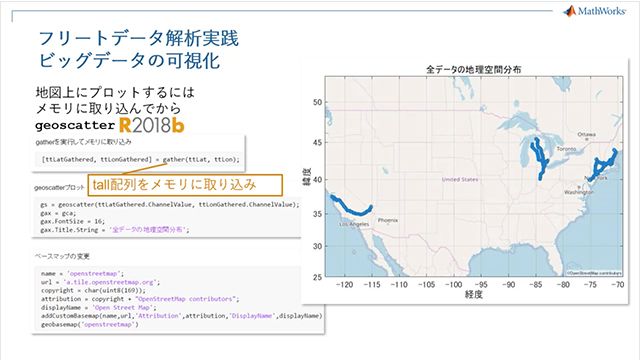Click the 'gs = geoscatter(...)' code line
Image resolution: width=640 pixels, height=360 pixels.
tap(170, 204)
